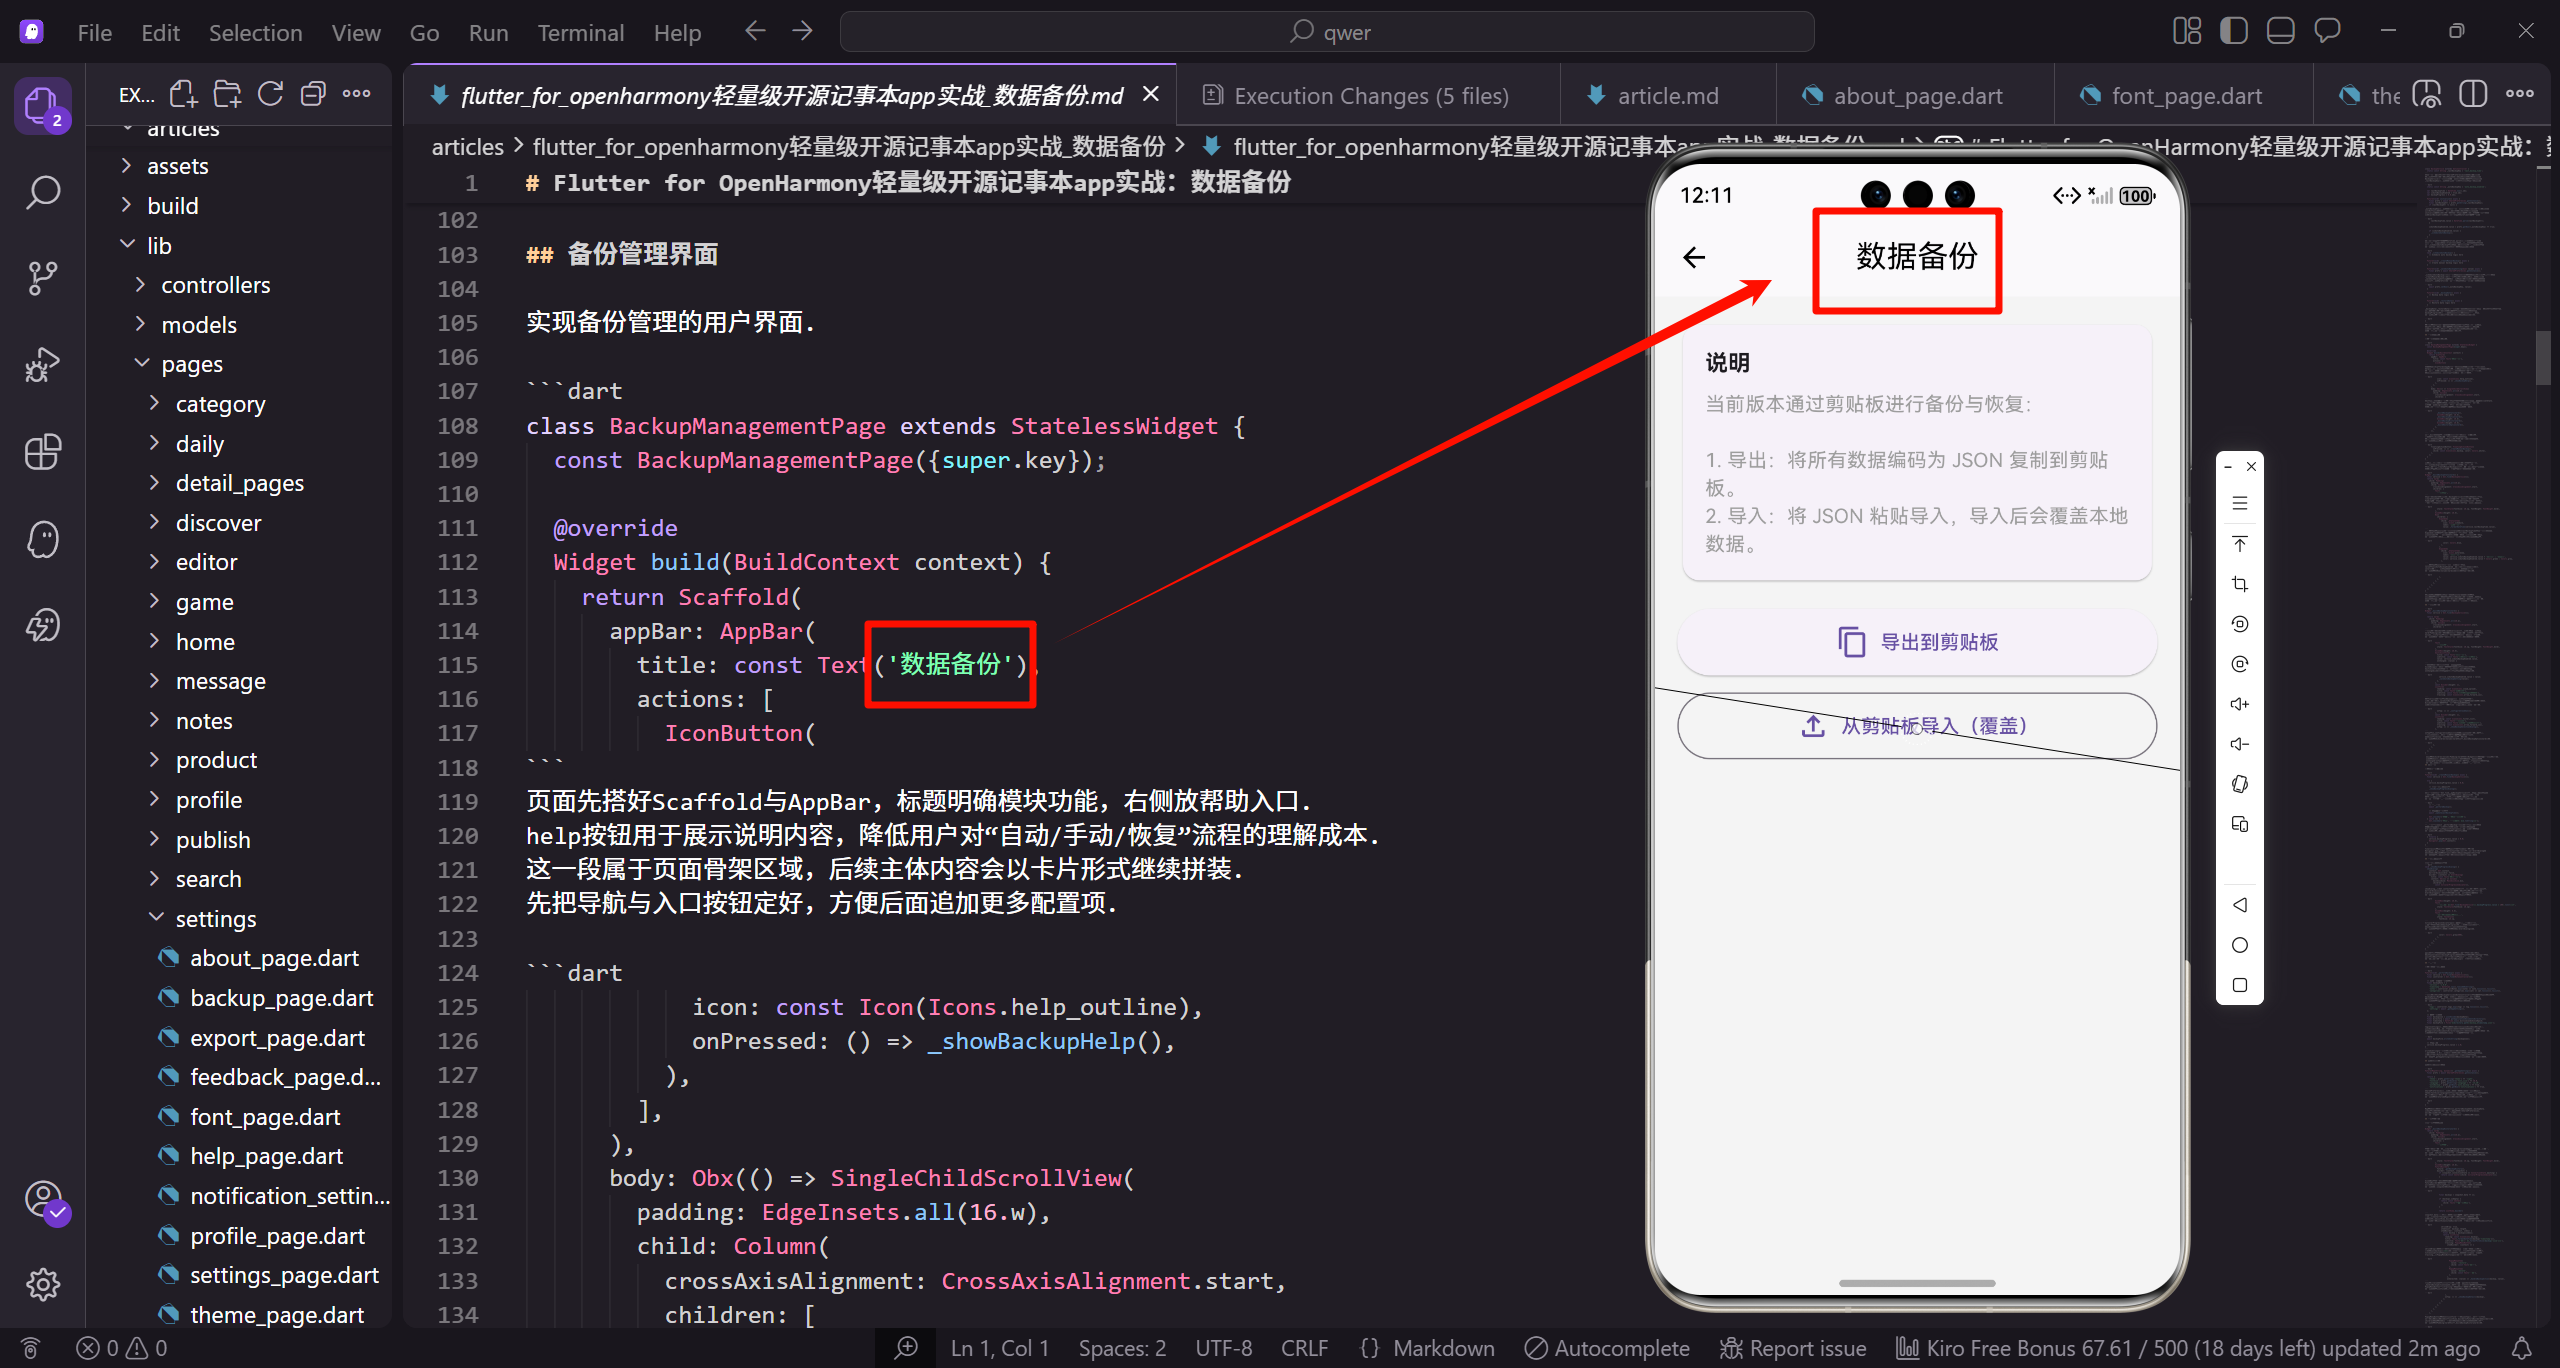The width and height of the screenshot is (2560, 1368).
Task: Toggle the primary side bar
Action: point(2234,31)
